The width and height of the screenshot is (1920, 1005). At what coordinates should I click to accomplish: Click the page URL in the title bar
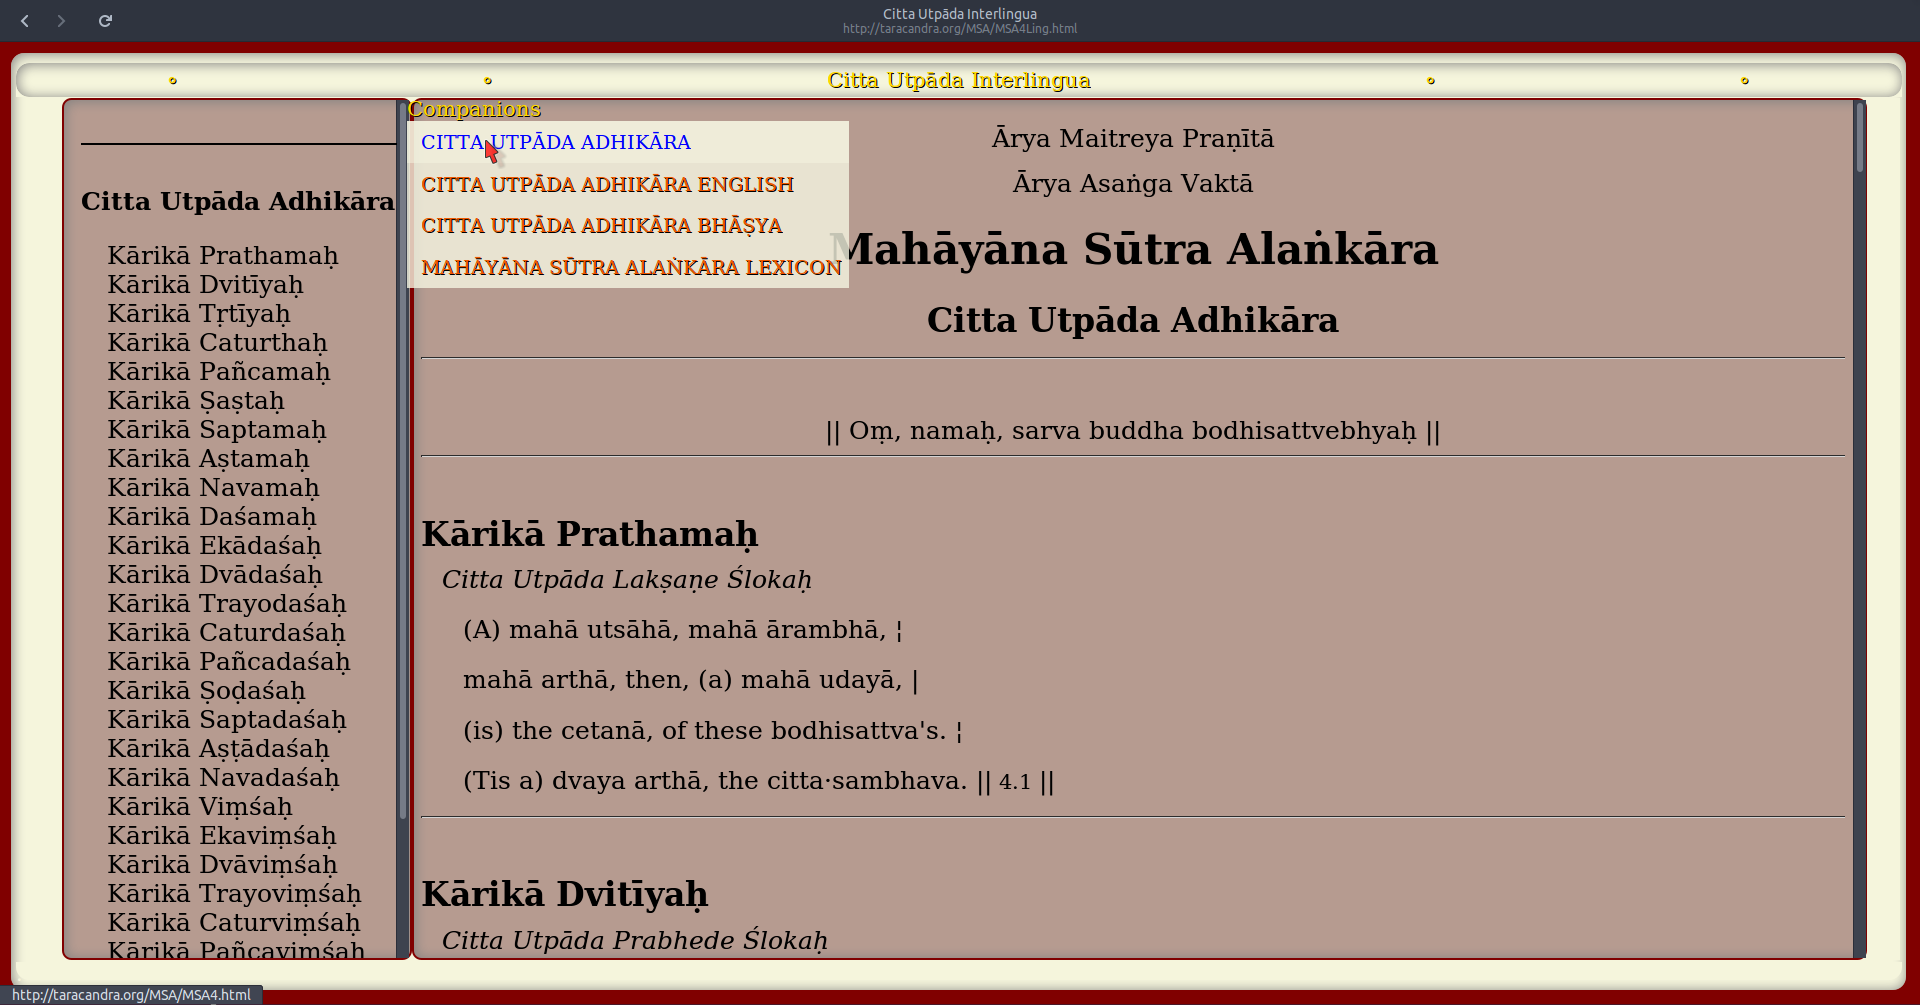click(959, 29)
